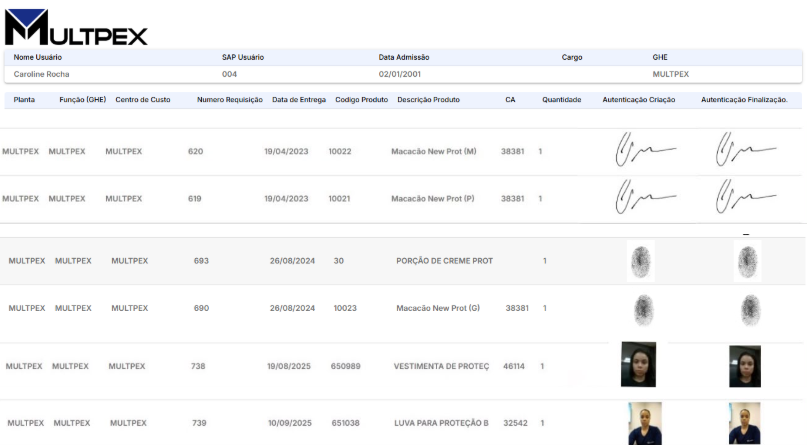This screenshot has width=807, height=445.
Task: Click the Nome Usuário header label
Action: [38, 57]
